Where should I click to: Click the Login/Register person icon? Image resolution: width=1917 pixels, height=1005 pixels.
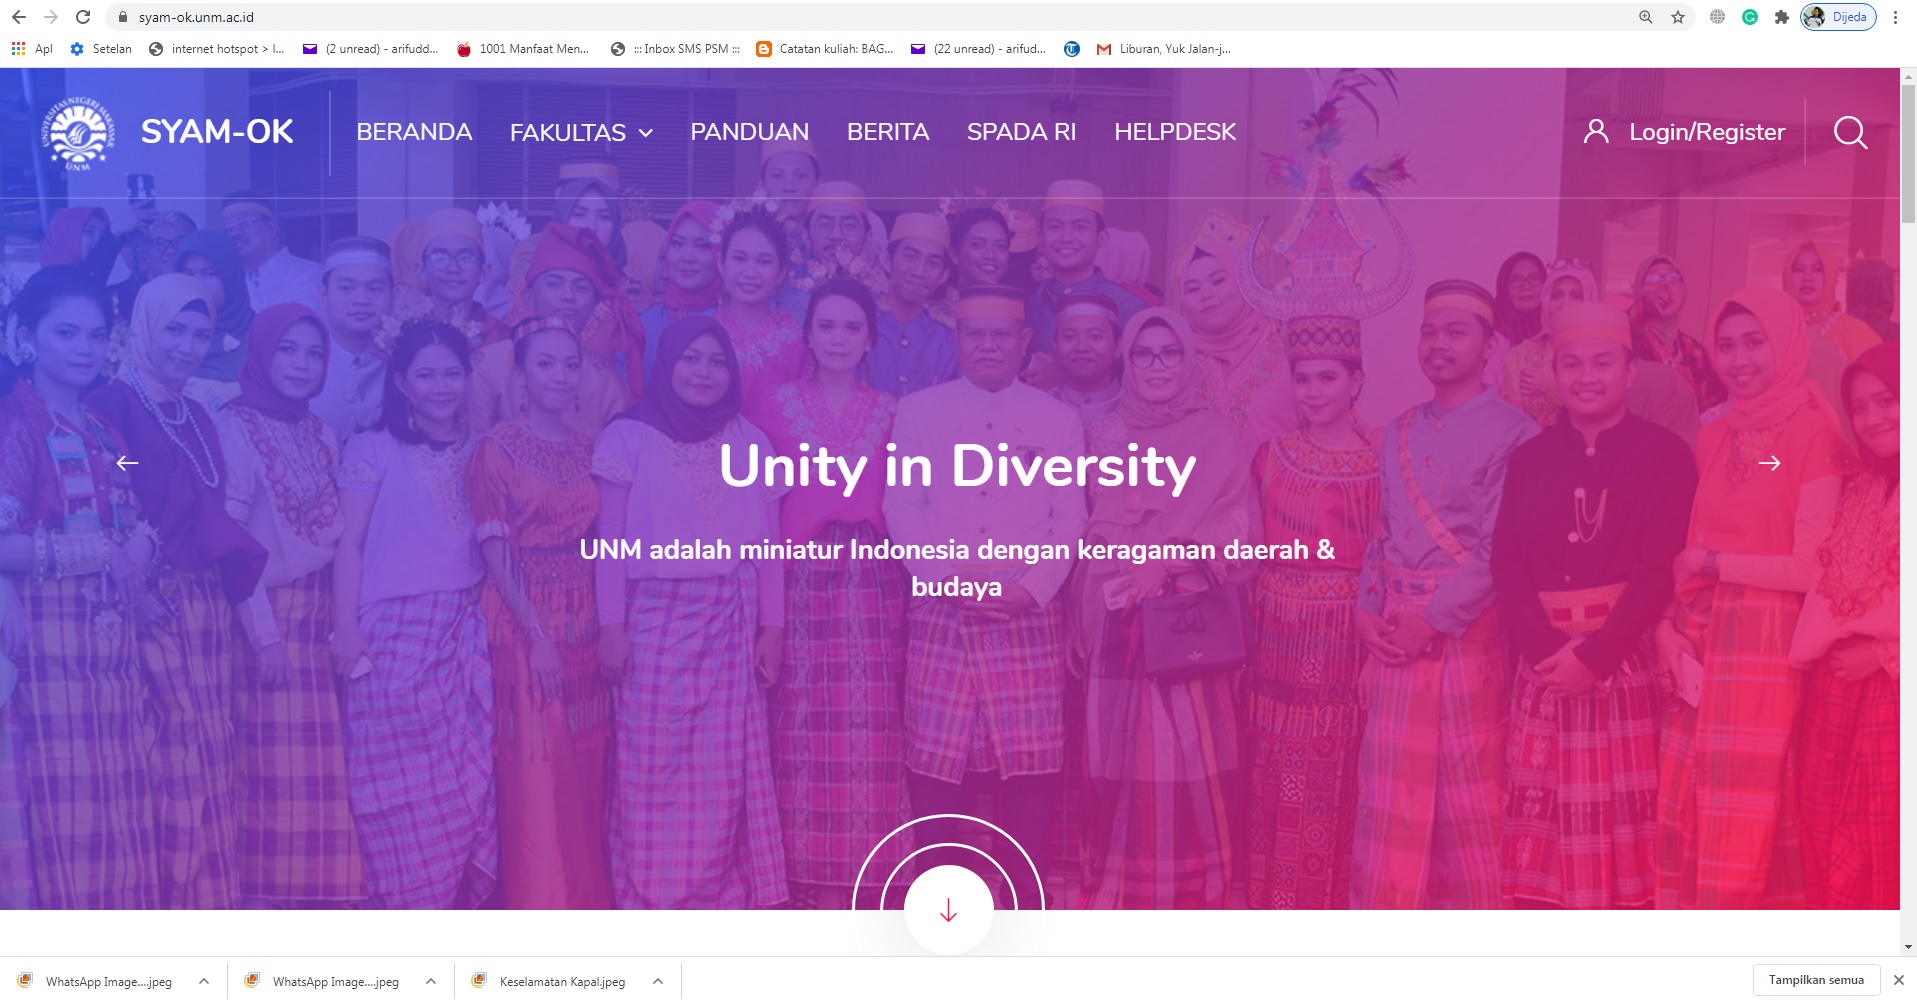point(1595,131)
